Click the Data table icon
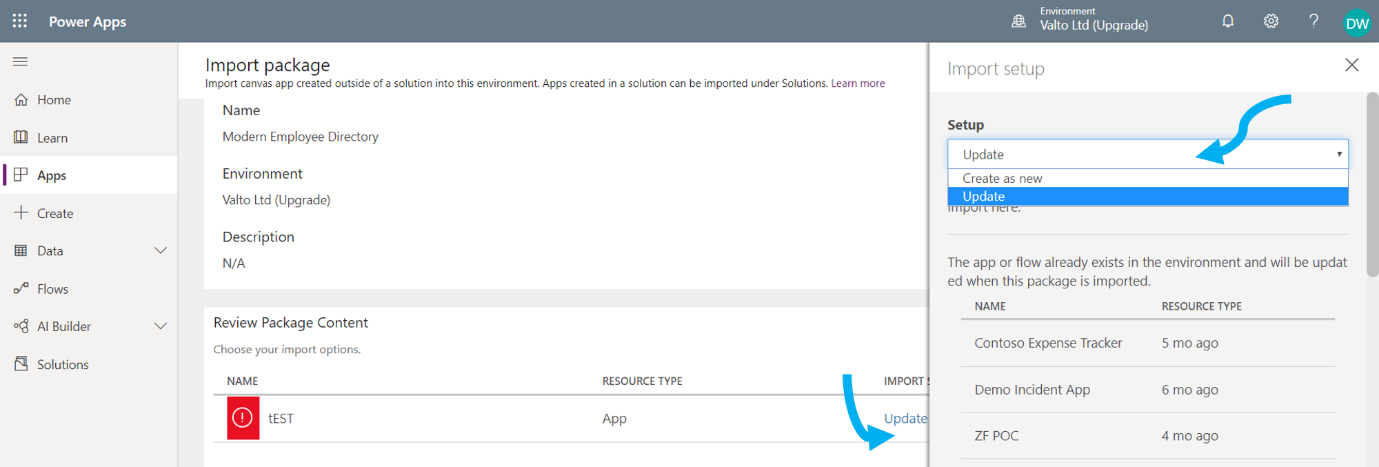Viewport: 1379px width, 467px height. pos(21,251)
